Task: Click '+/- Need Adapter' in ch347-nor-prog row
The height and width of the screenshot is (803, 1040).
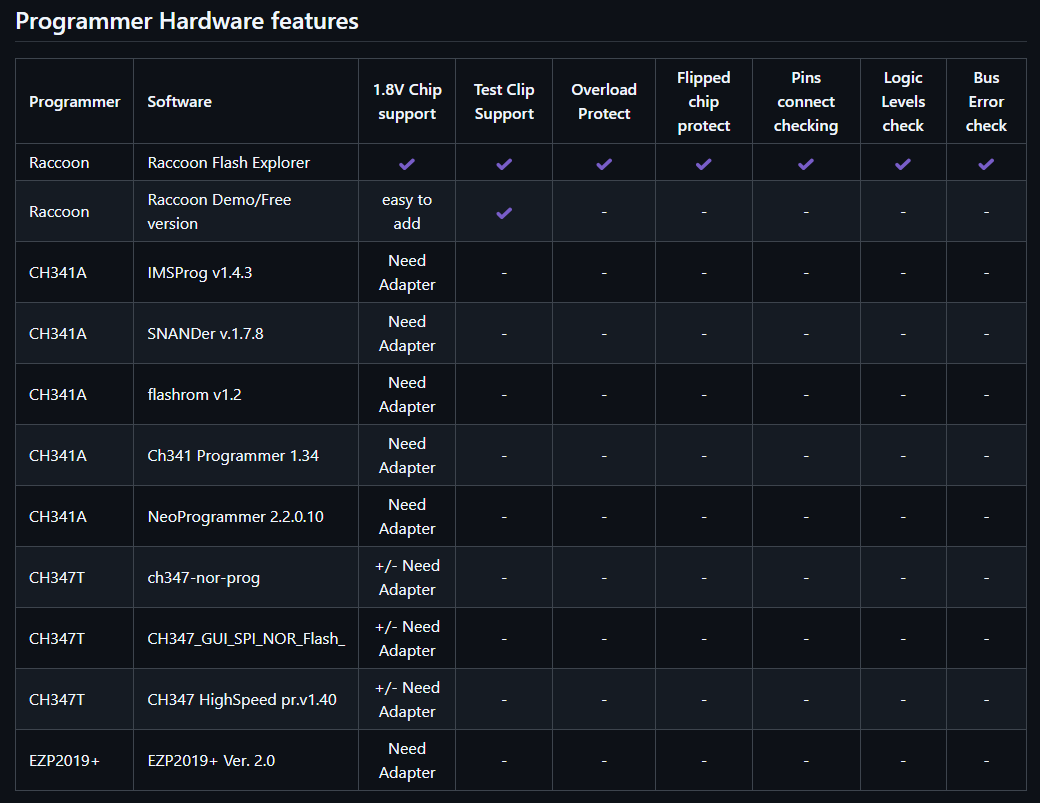Action: 407,578
